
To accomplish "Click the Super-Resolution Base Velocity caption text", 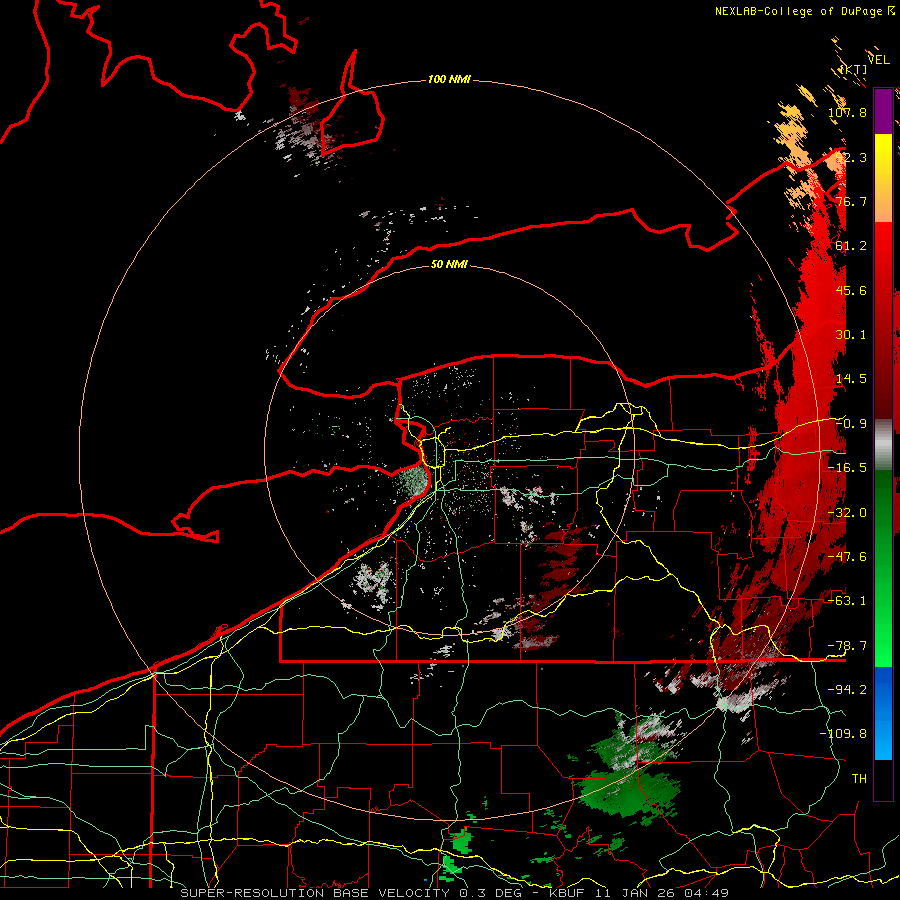I will point(455,893).
